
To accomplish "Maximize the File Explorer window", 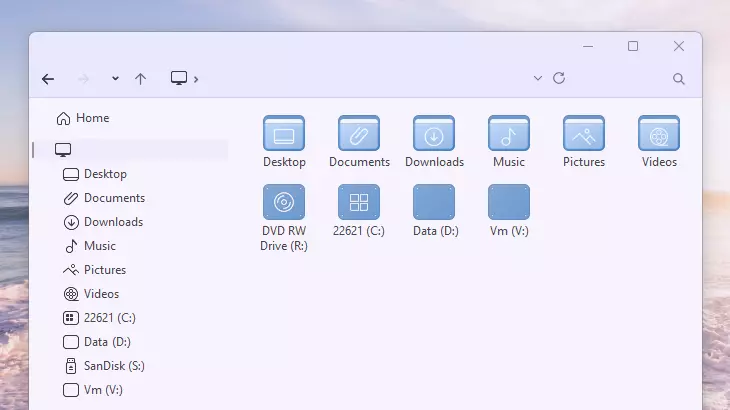I will pos(633,46).
